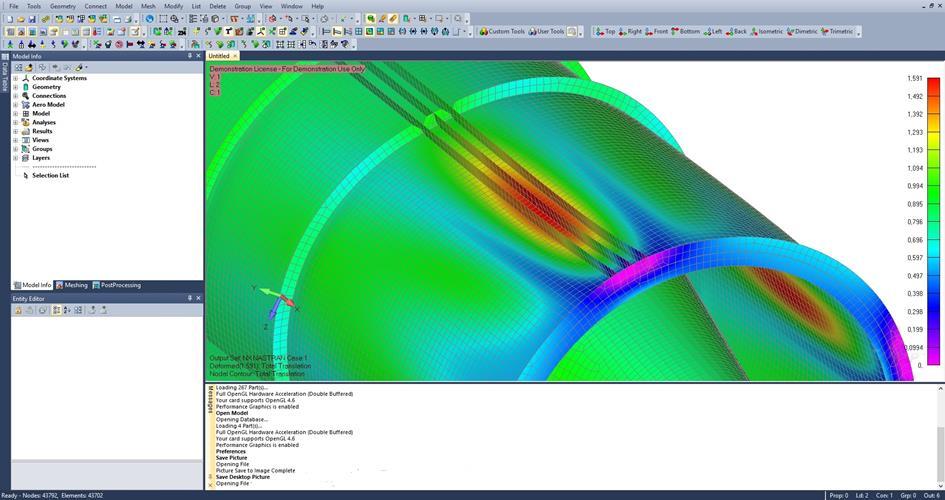Click the New model toolbar icon
This screenshot has height=500, width=945.
9,19
